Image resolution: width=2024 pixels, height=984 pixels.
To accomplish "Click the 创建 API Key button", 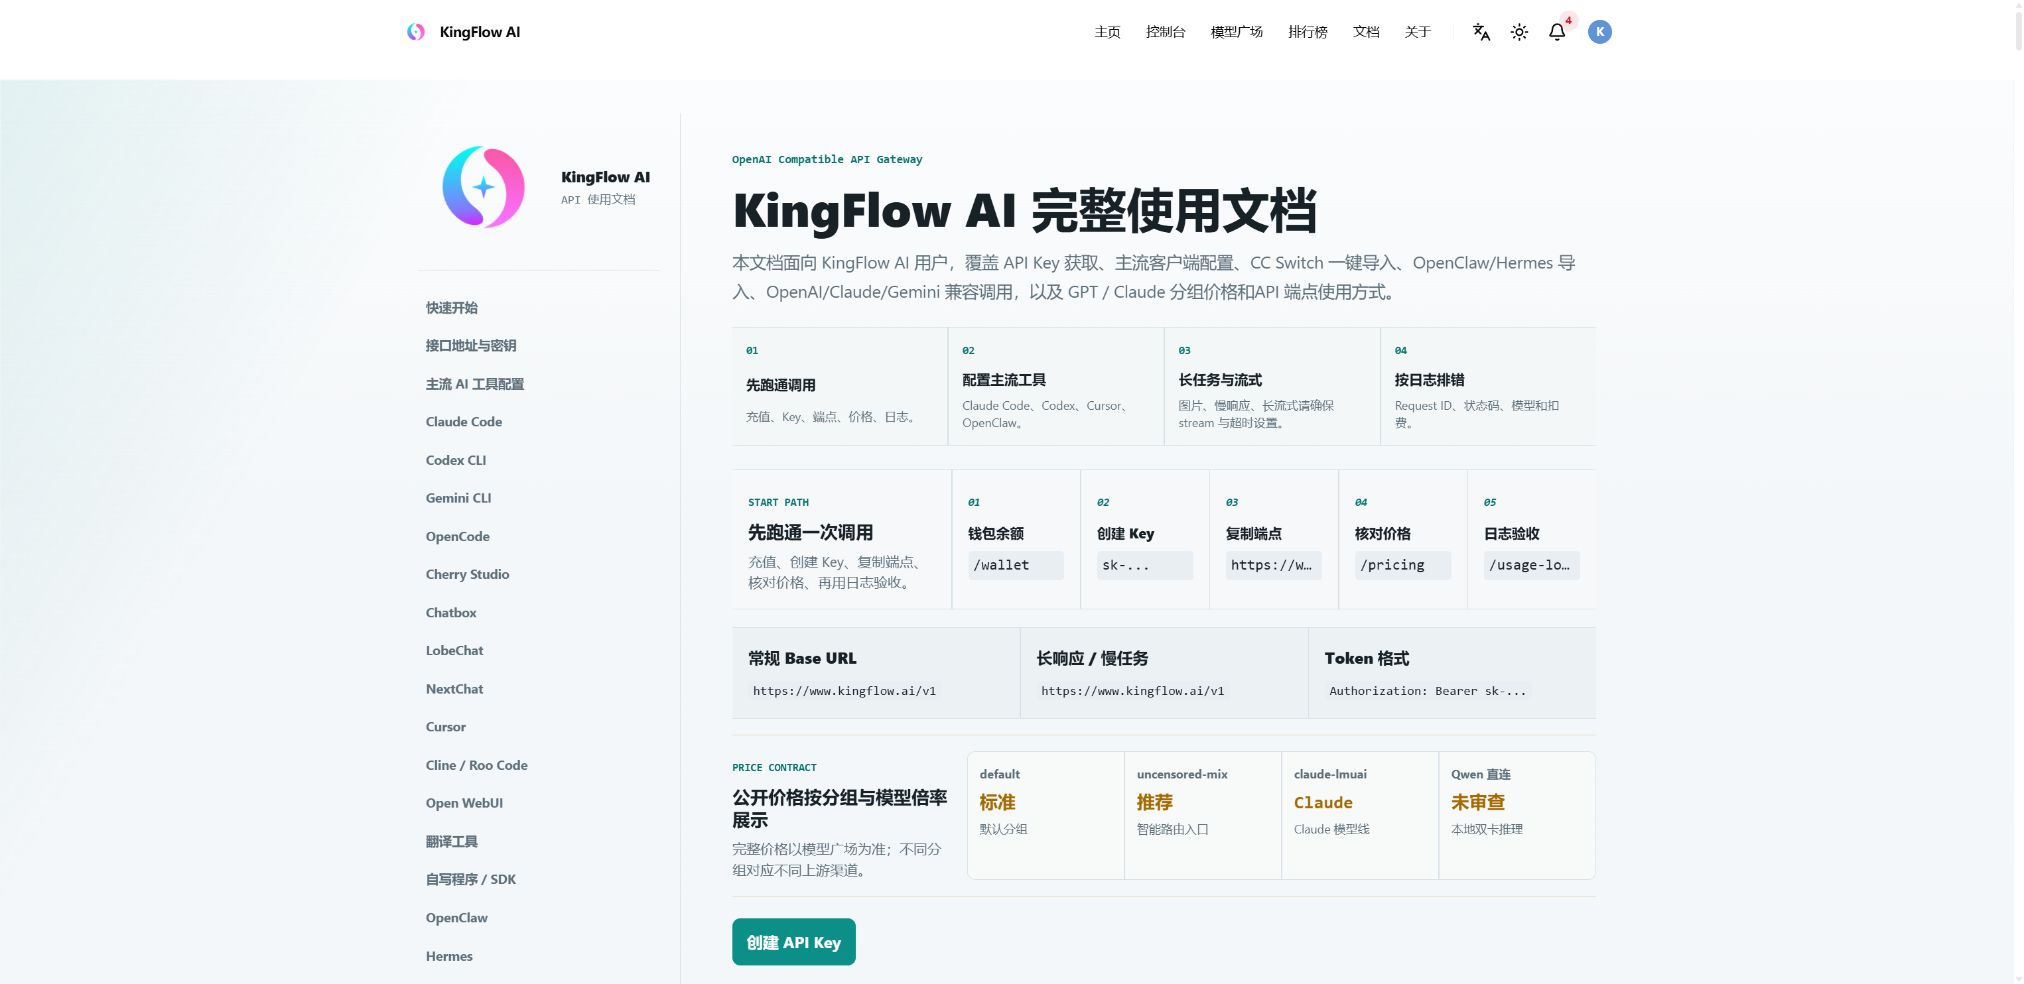I will (794, 942).
